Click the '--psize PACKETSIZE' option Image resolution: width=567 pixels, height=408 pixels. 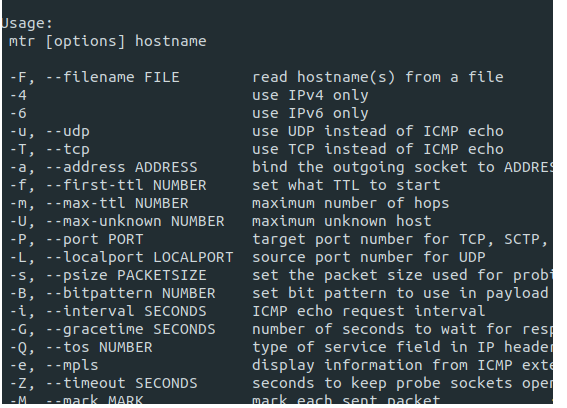[x=126, y=275]
